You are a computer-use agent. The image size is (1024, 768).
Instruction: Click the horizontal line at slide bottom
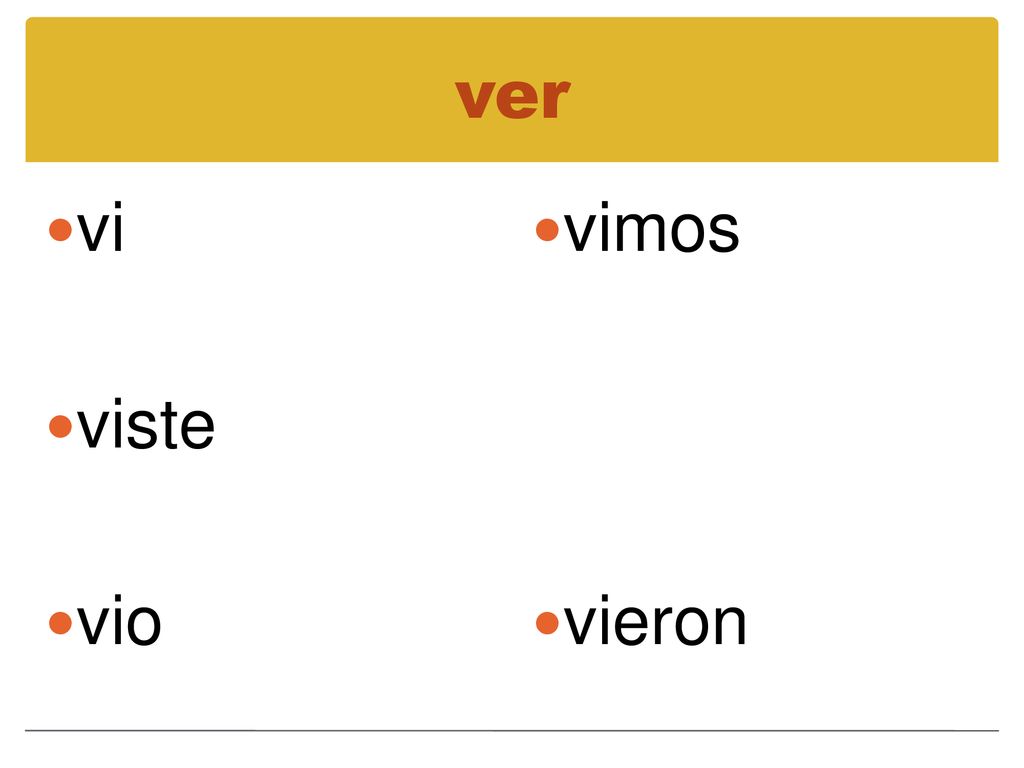tap(512, 730)
